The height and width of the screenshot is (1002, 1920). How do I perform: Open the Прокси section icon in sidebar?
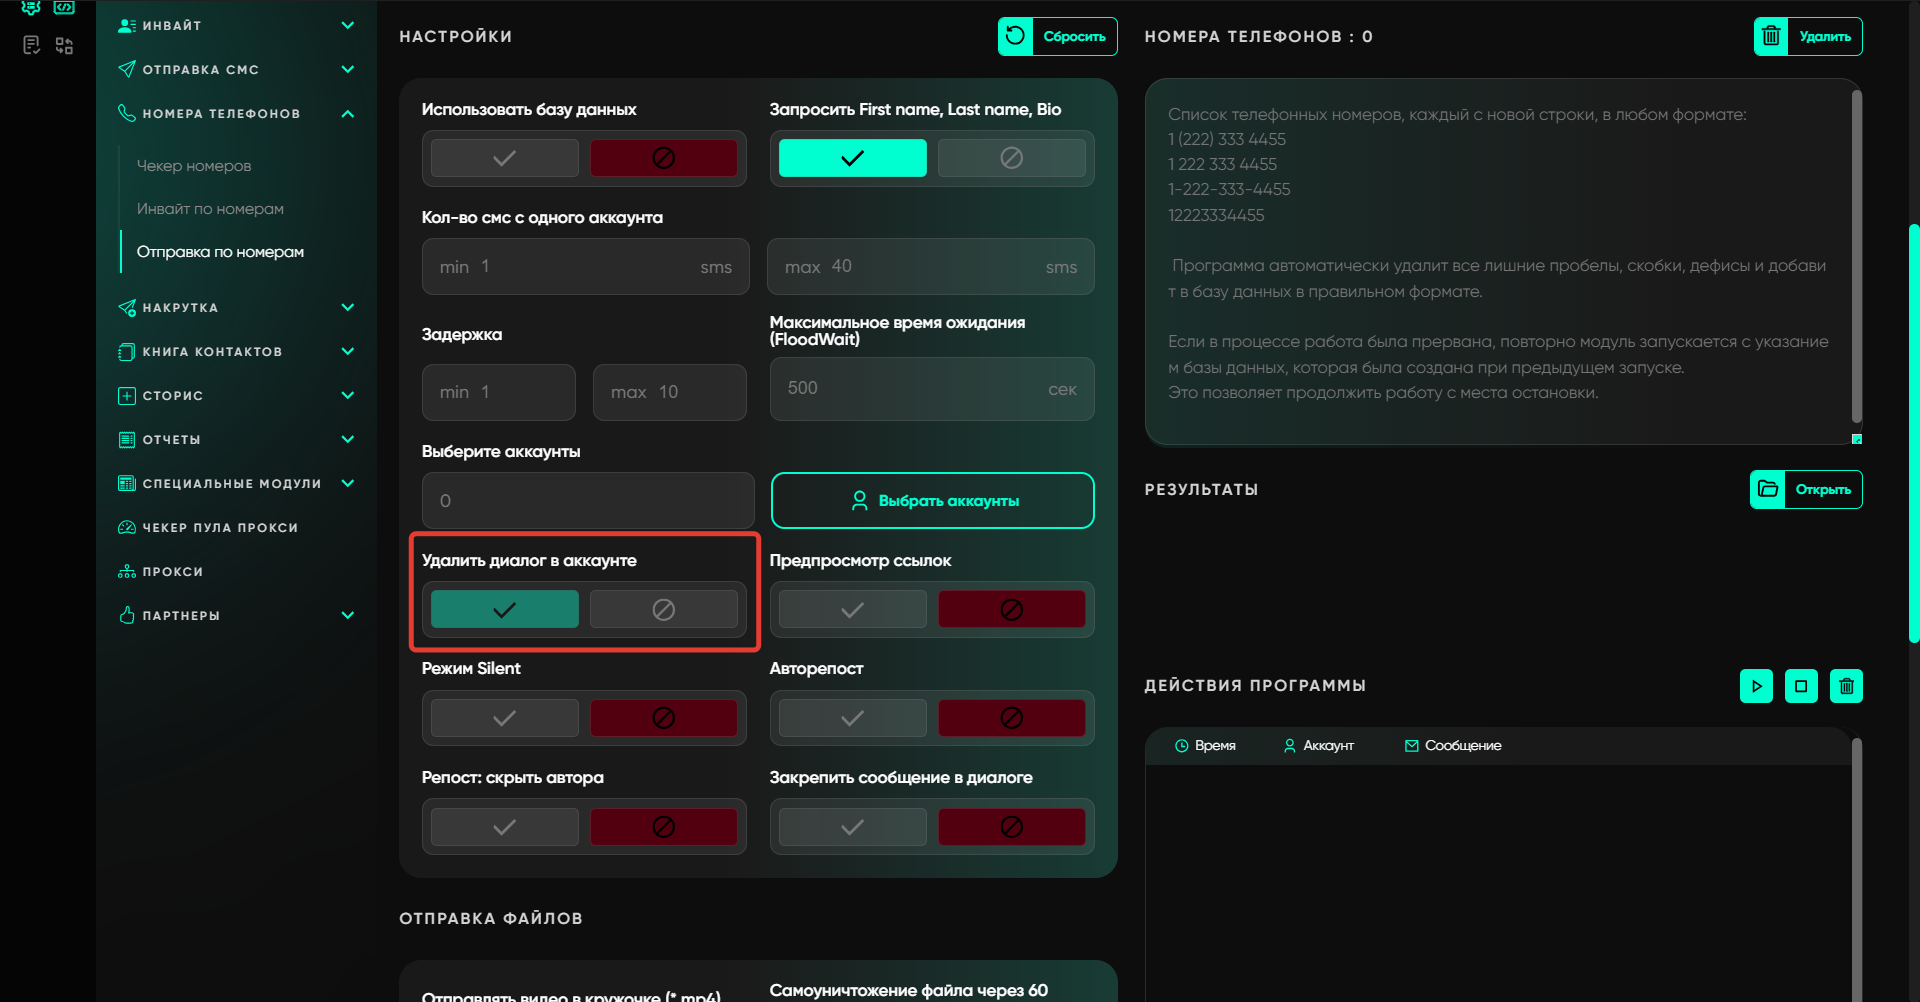pos(127,572)
